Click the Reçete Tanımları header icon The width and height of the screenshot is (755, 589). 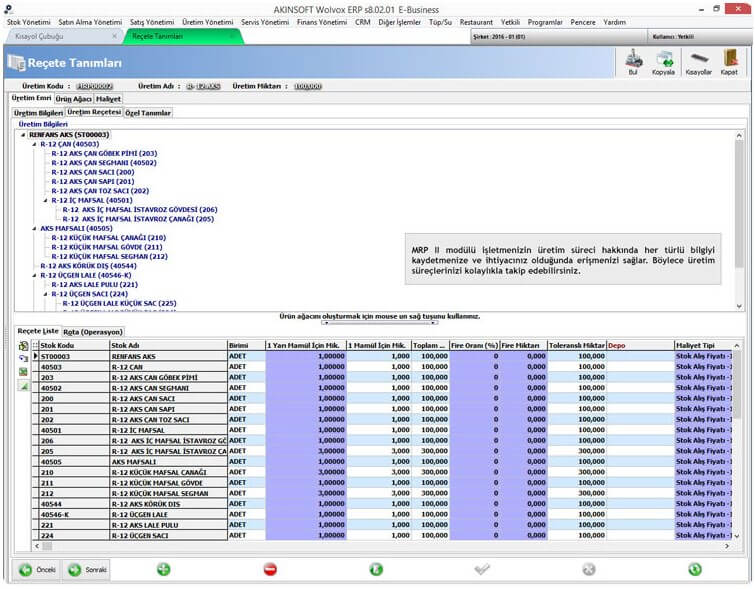click(x=16, y=63)
